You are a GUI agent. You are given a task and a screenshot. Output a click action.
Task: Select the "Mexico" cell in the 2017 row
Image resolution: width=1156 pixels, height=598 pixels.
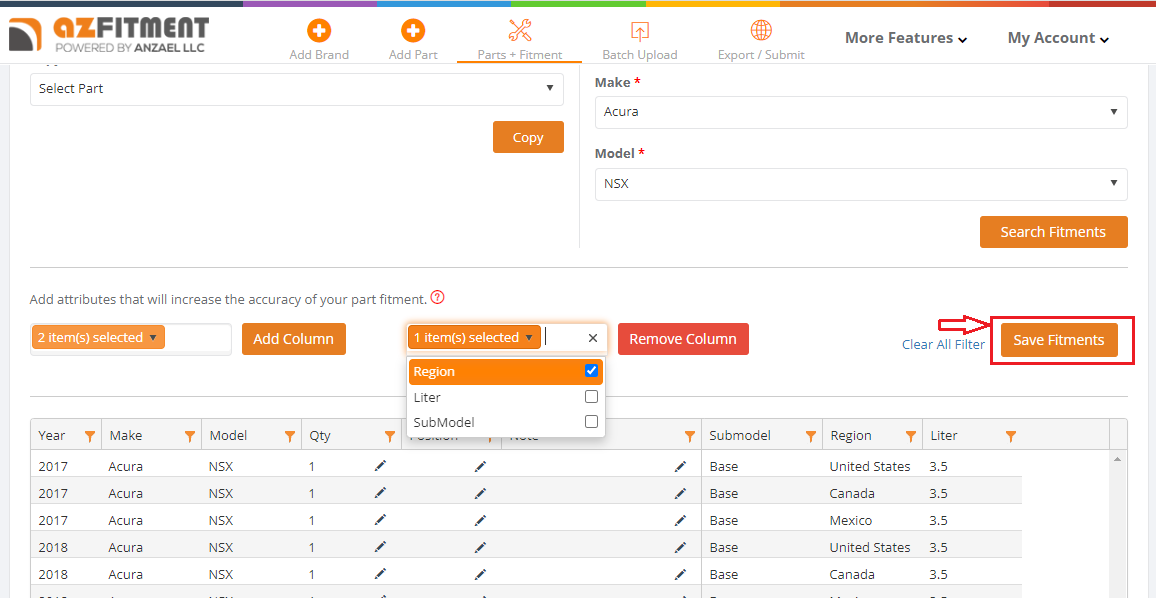click(x=851, y=521)
